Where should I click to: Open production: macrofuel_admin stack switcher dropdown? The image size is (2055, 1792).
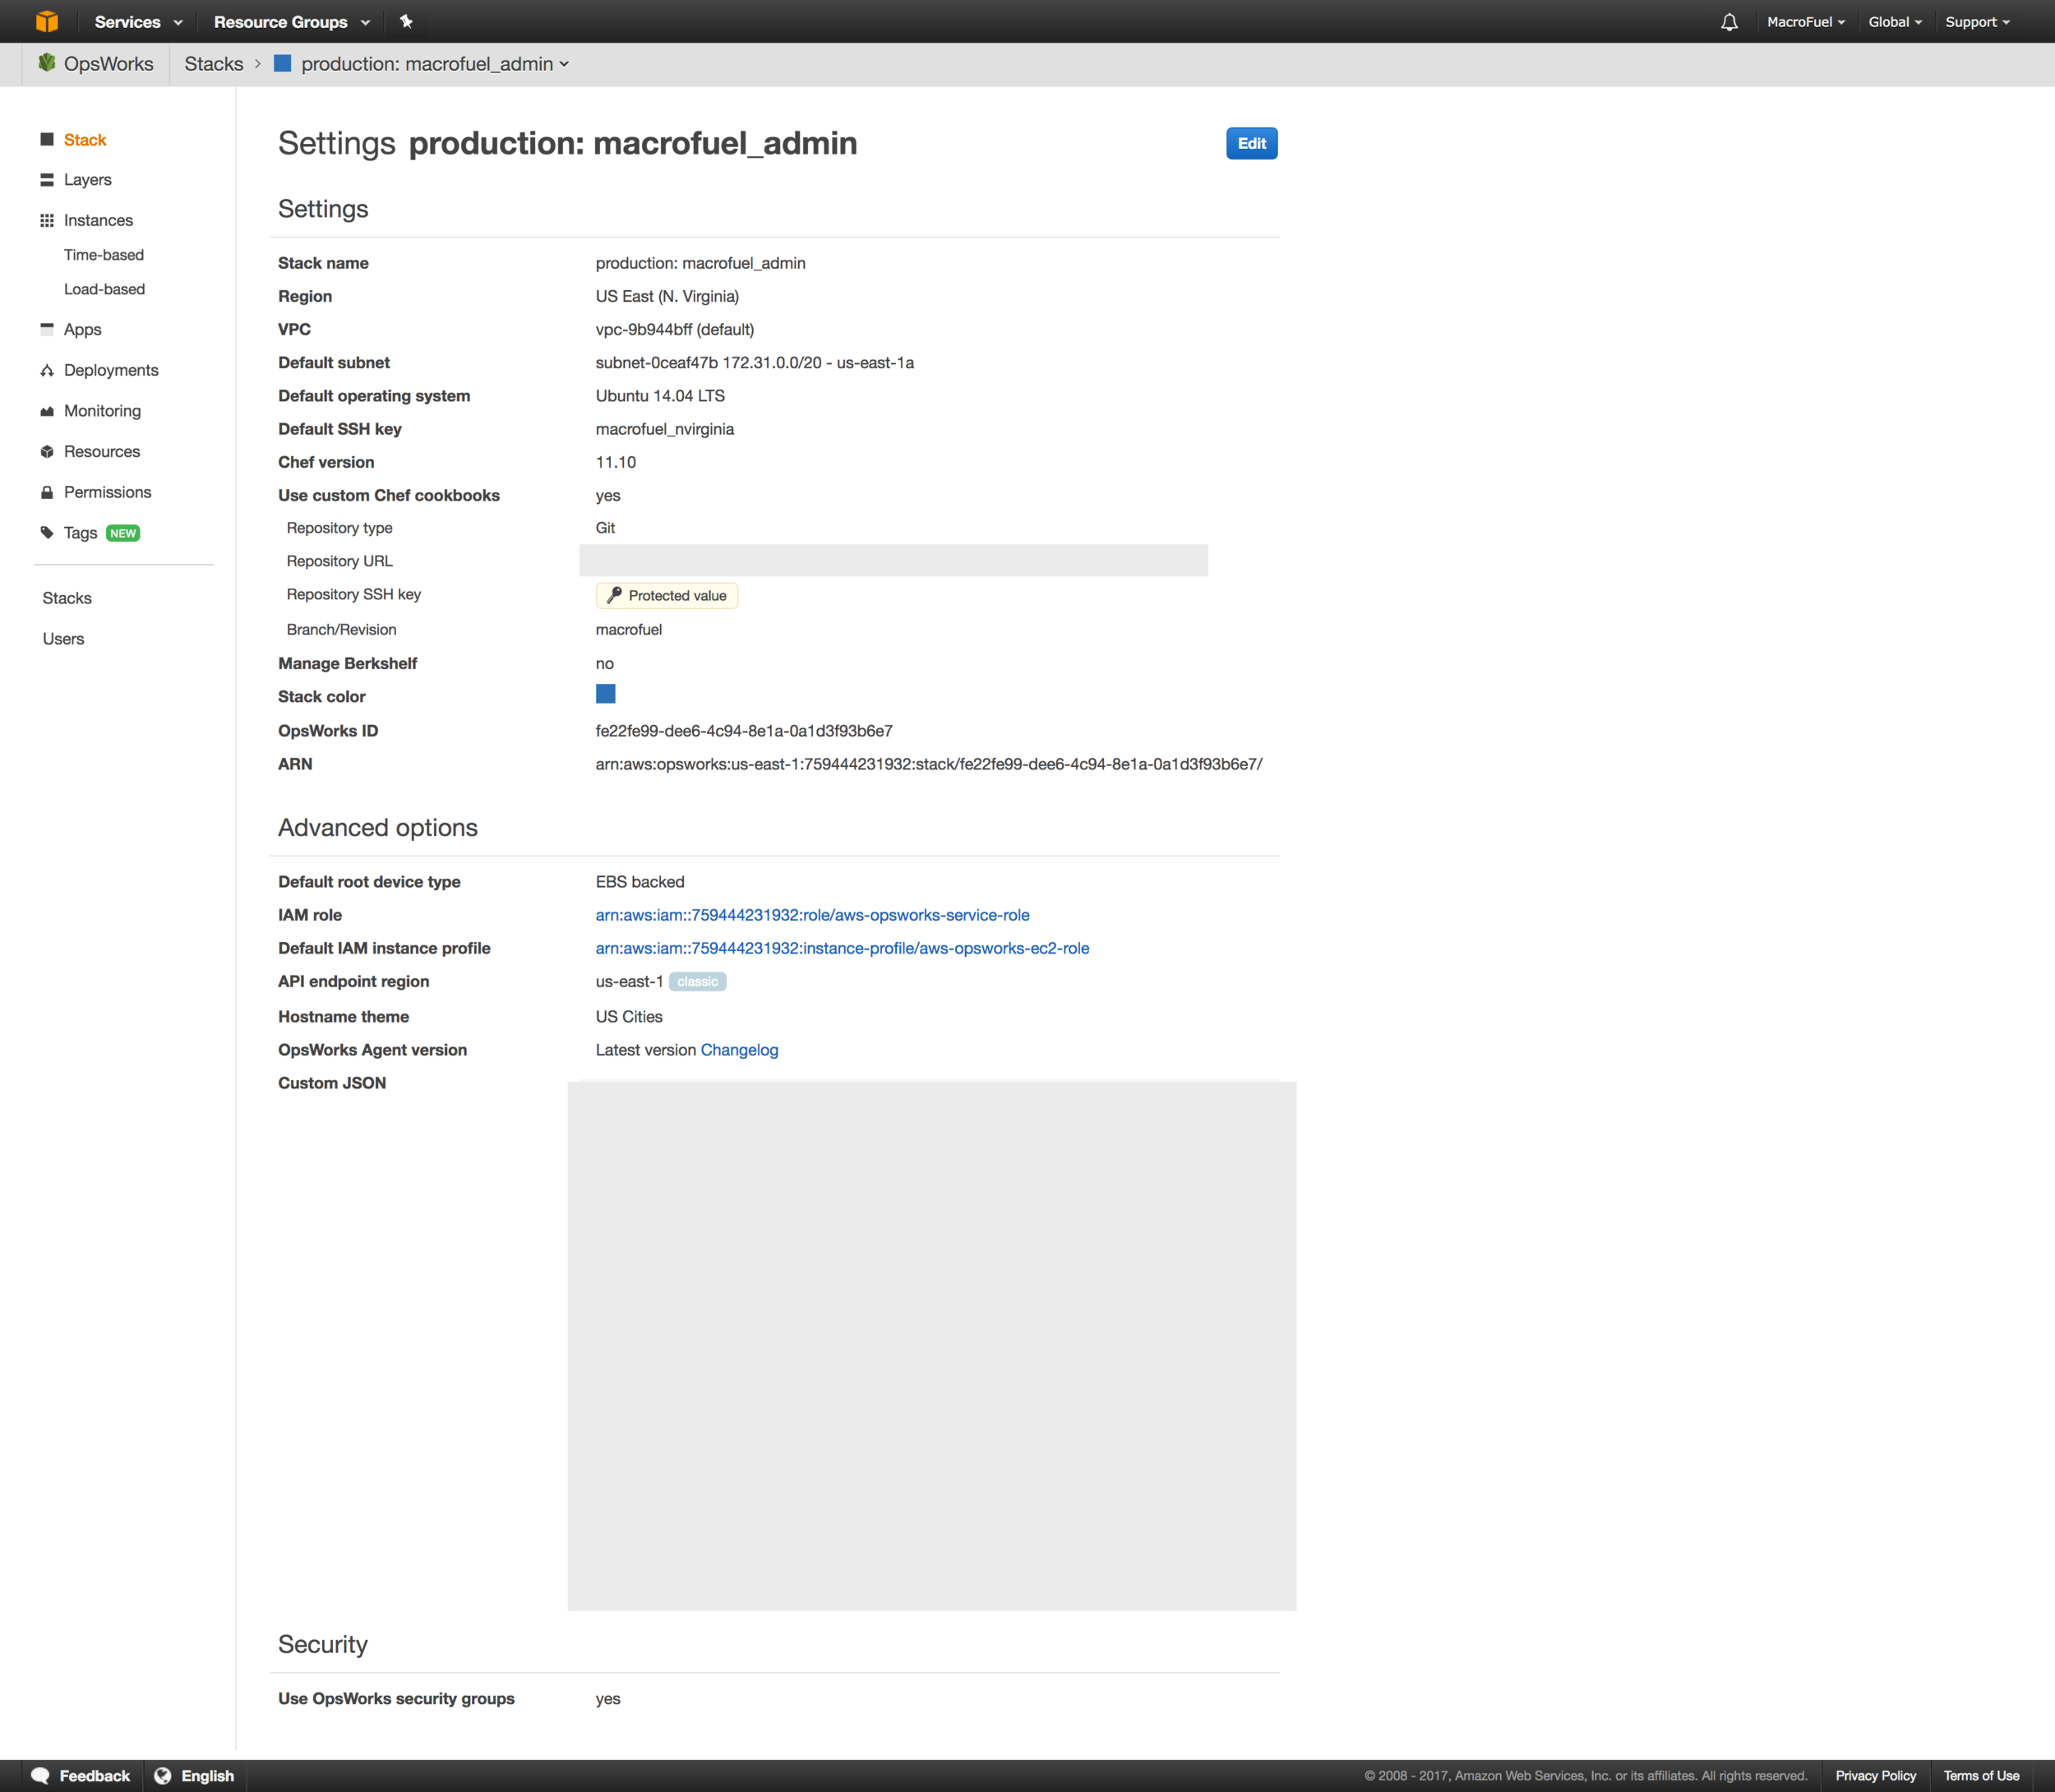tap(435, 64)
